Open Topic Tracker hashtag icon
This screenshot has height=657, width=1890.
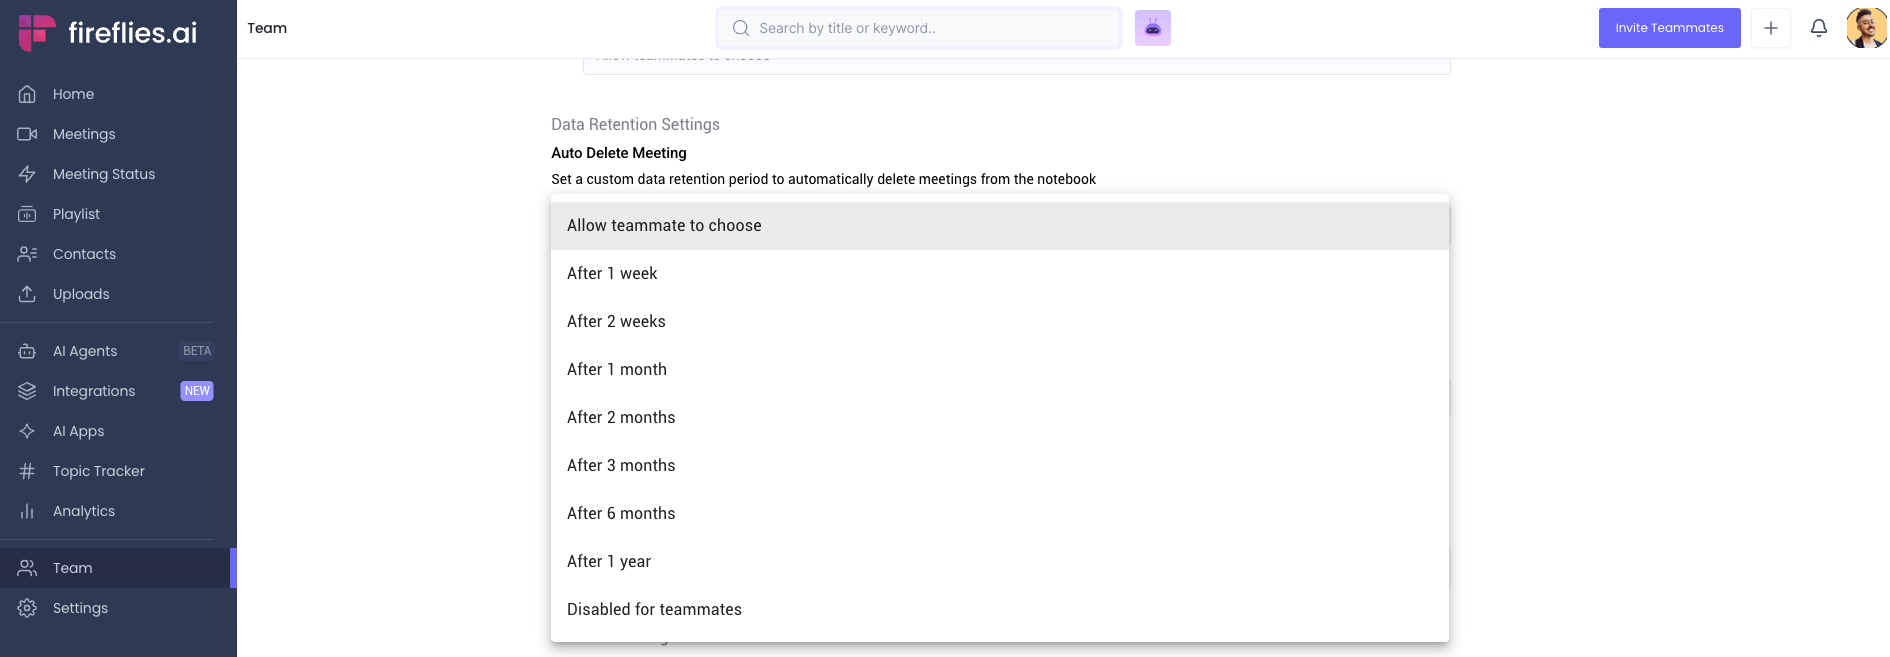(27, 471)
